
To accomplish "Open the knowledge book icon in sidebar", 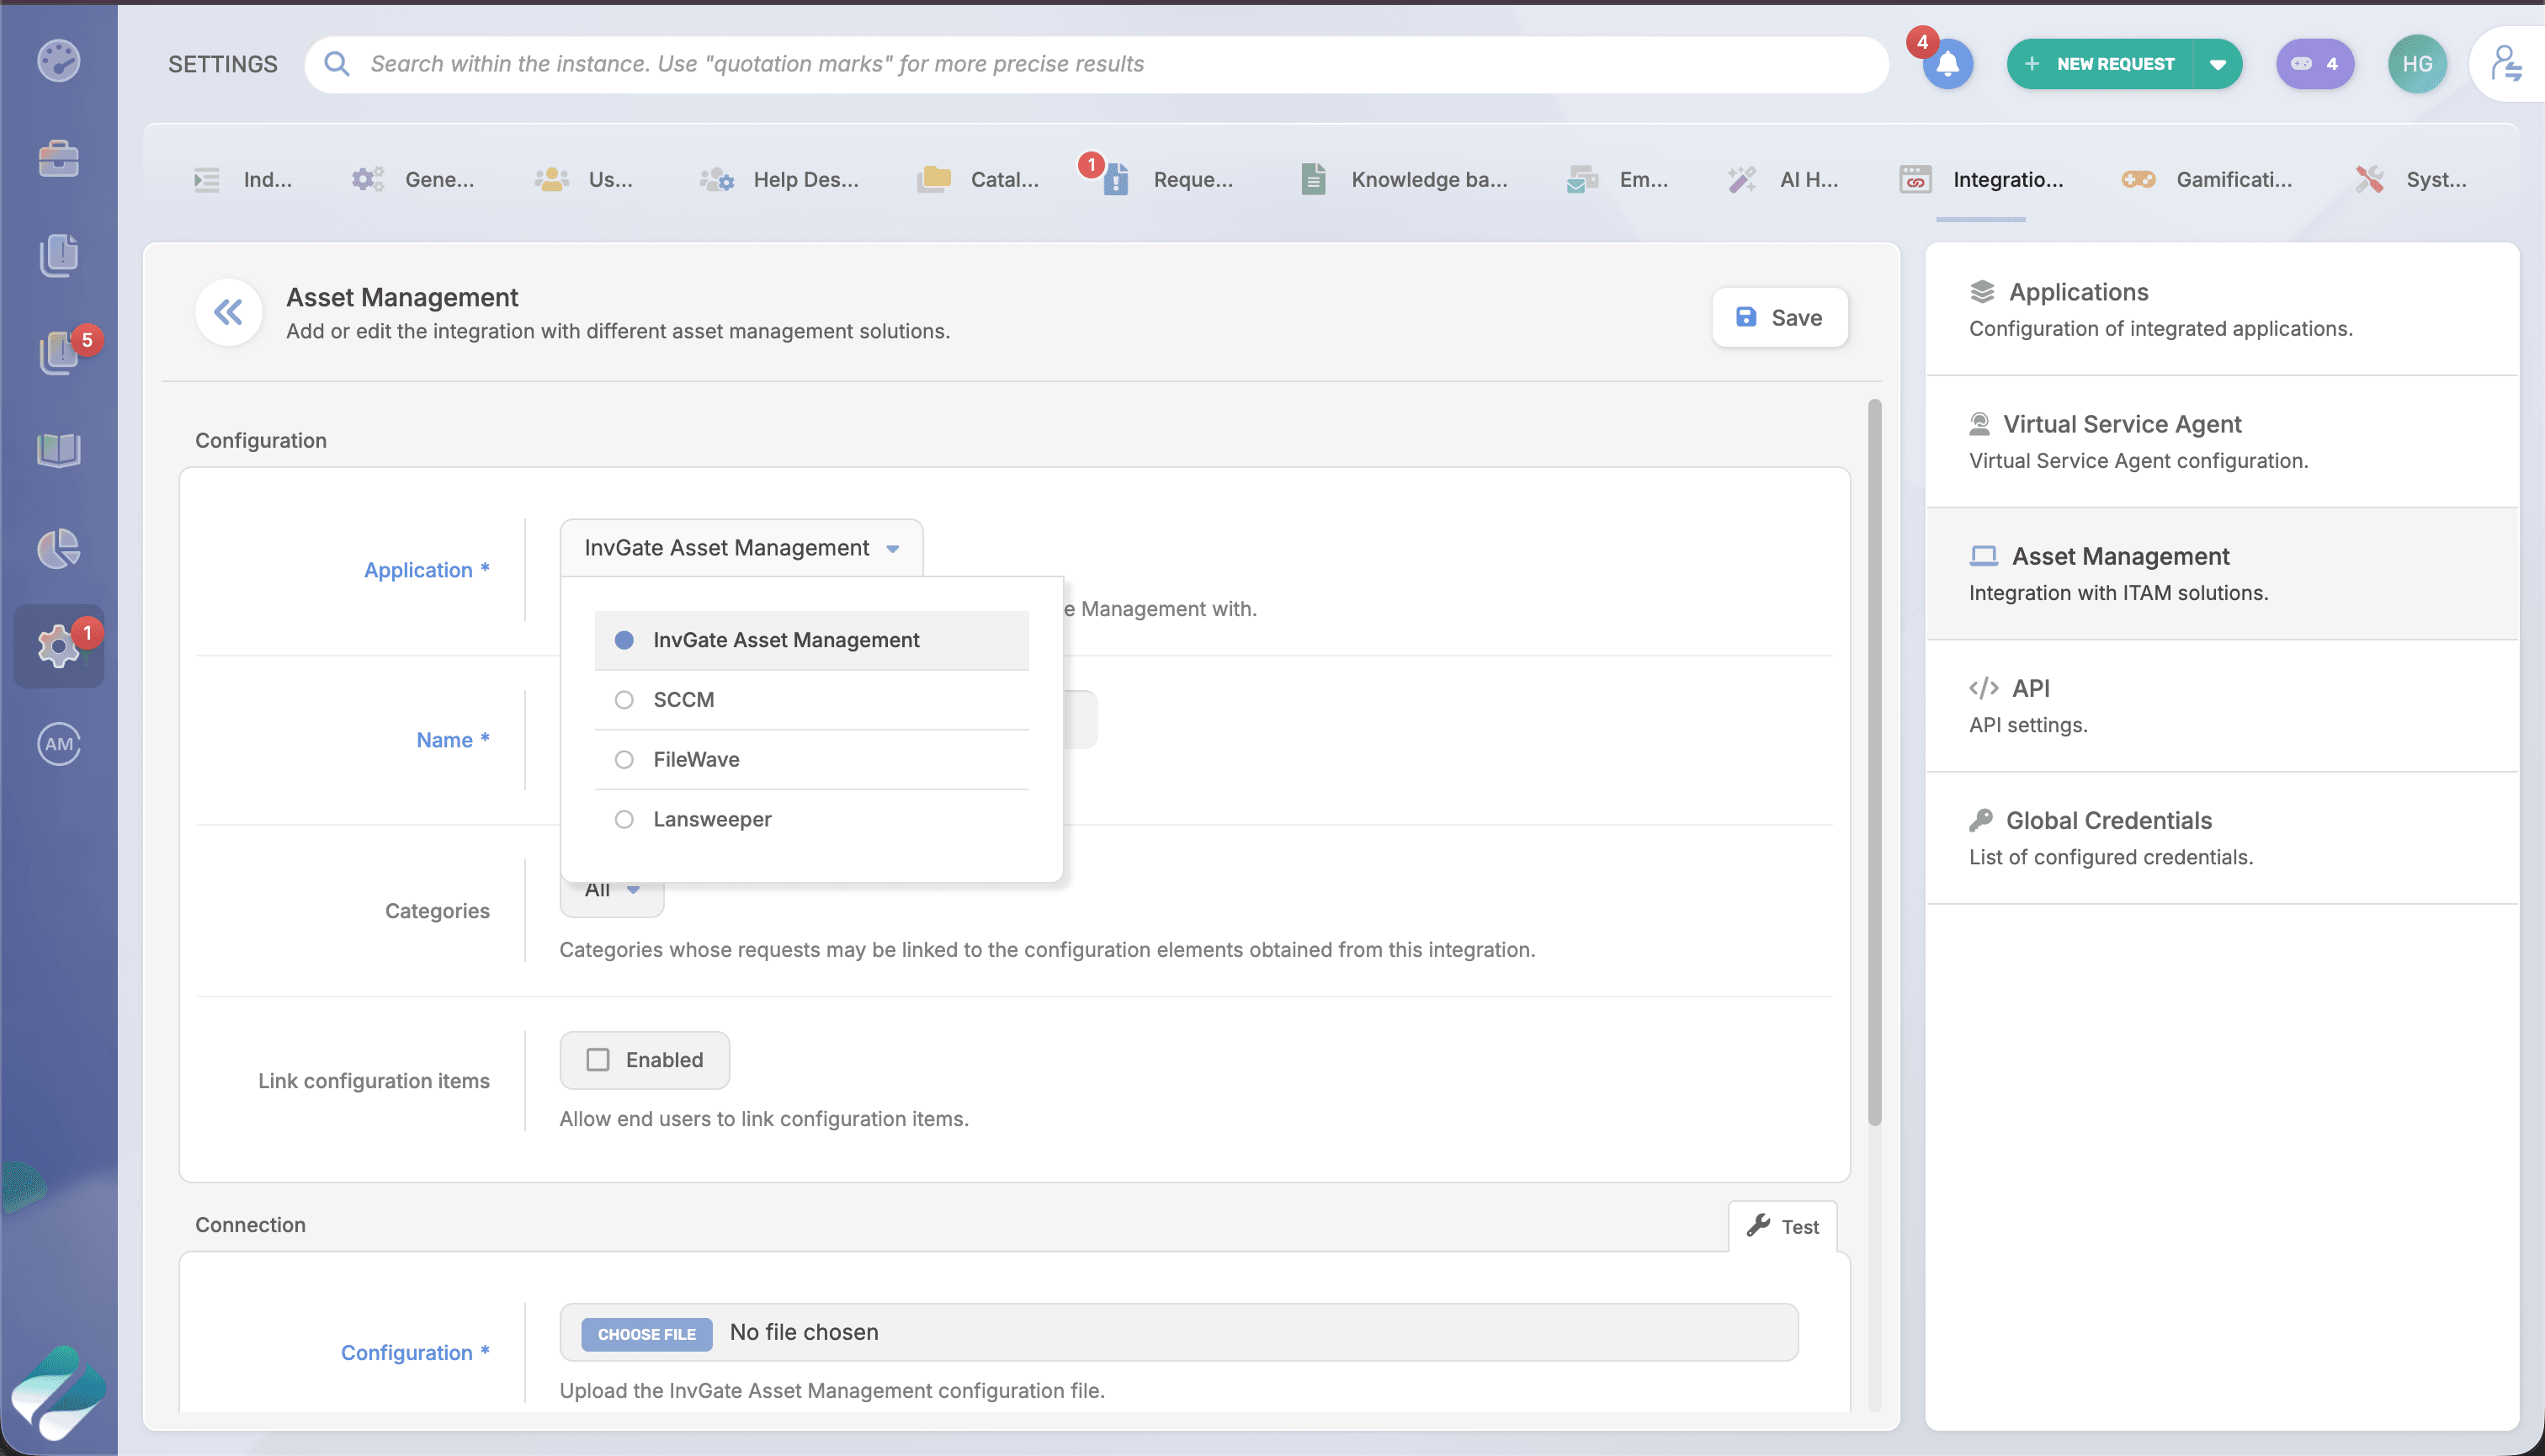I will [59, 450].
